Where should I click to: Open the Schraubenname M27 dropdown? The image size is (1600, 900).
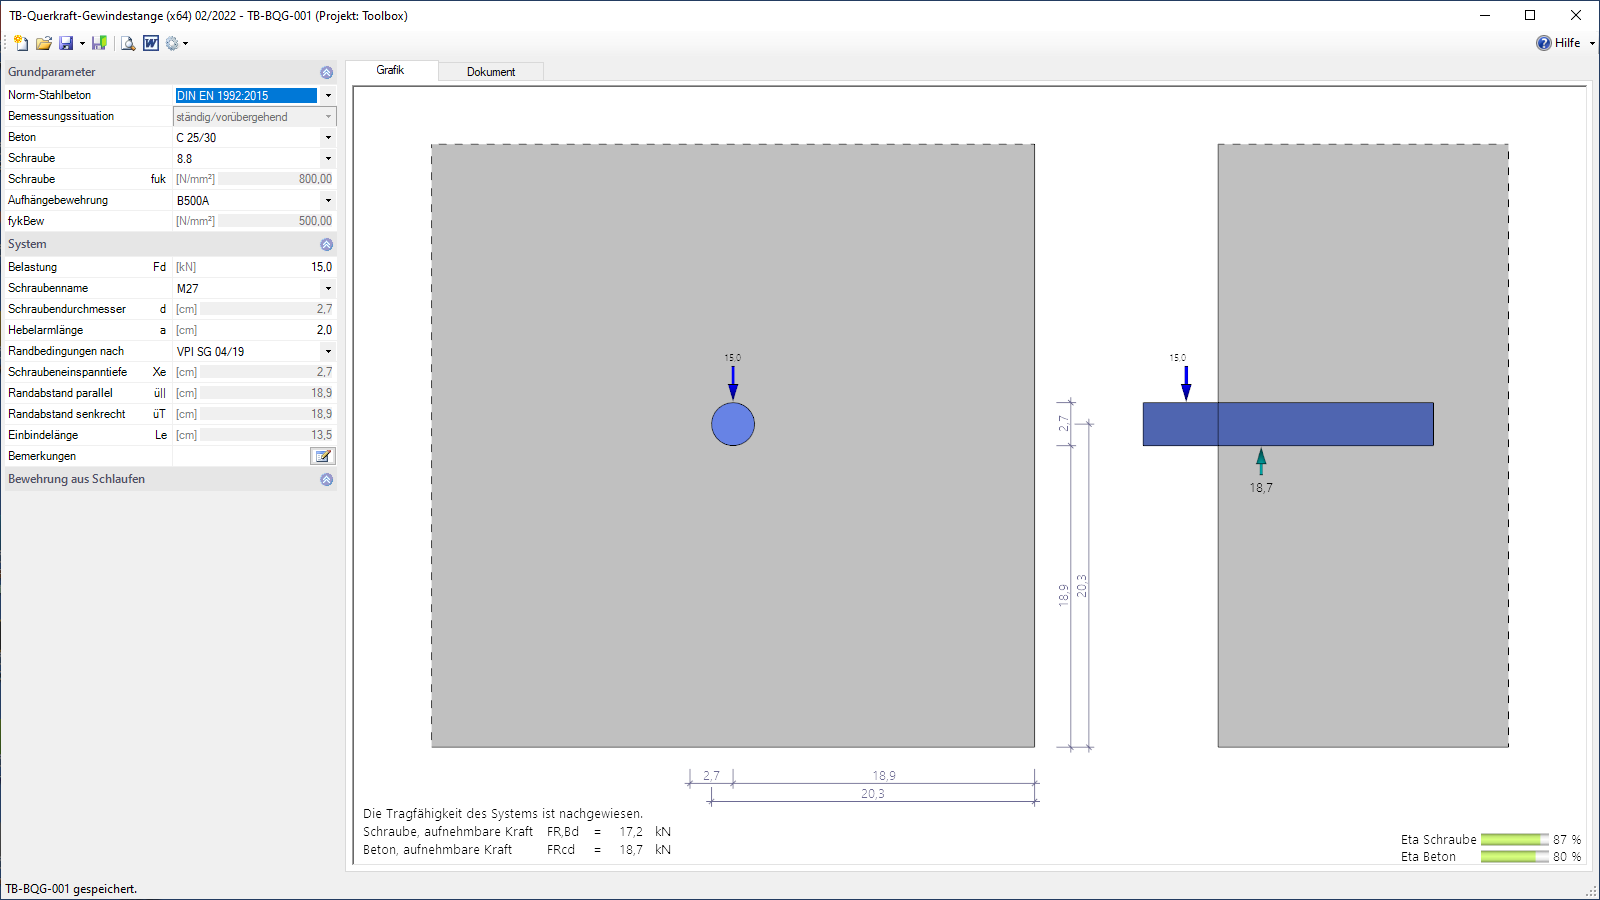pyautogui.click(x=328, y=289)
